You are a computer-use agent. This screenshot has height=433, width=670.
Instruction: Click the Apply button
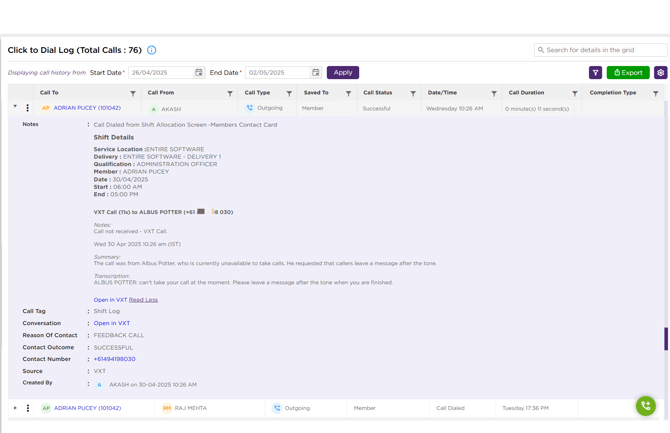click(343, 72)
